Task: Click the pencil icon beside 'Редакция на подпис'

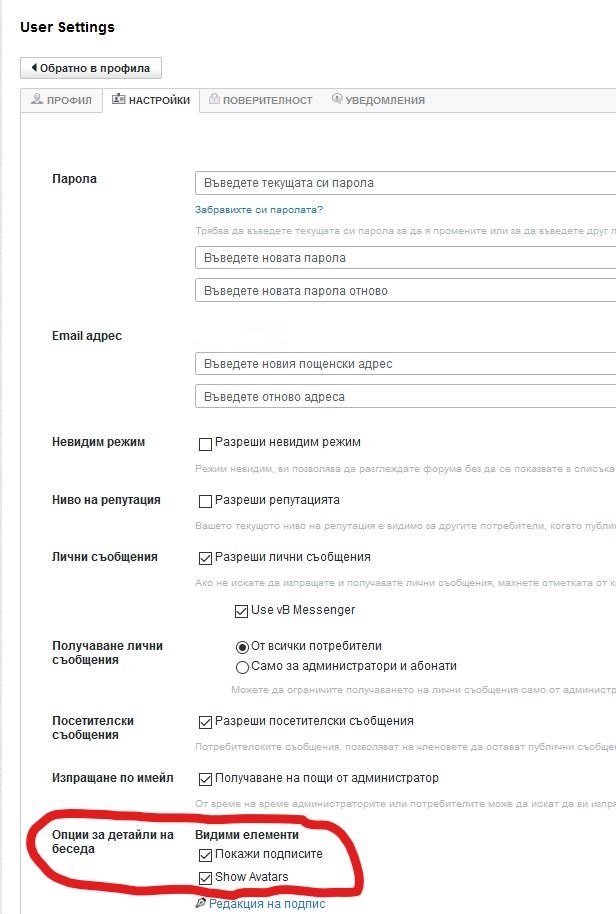Action: click(201, 903)
